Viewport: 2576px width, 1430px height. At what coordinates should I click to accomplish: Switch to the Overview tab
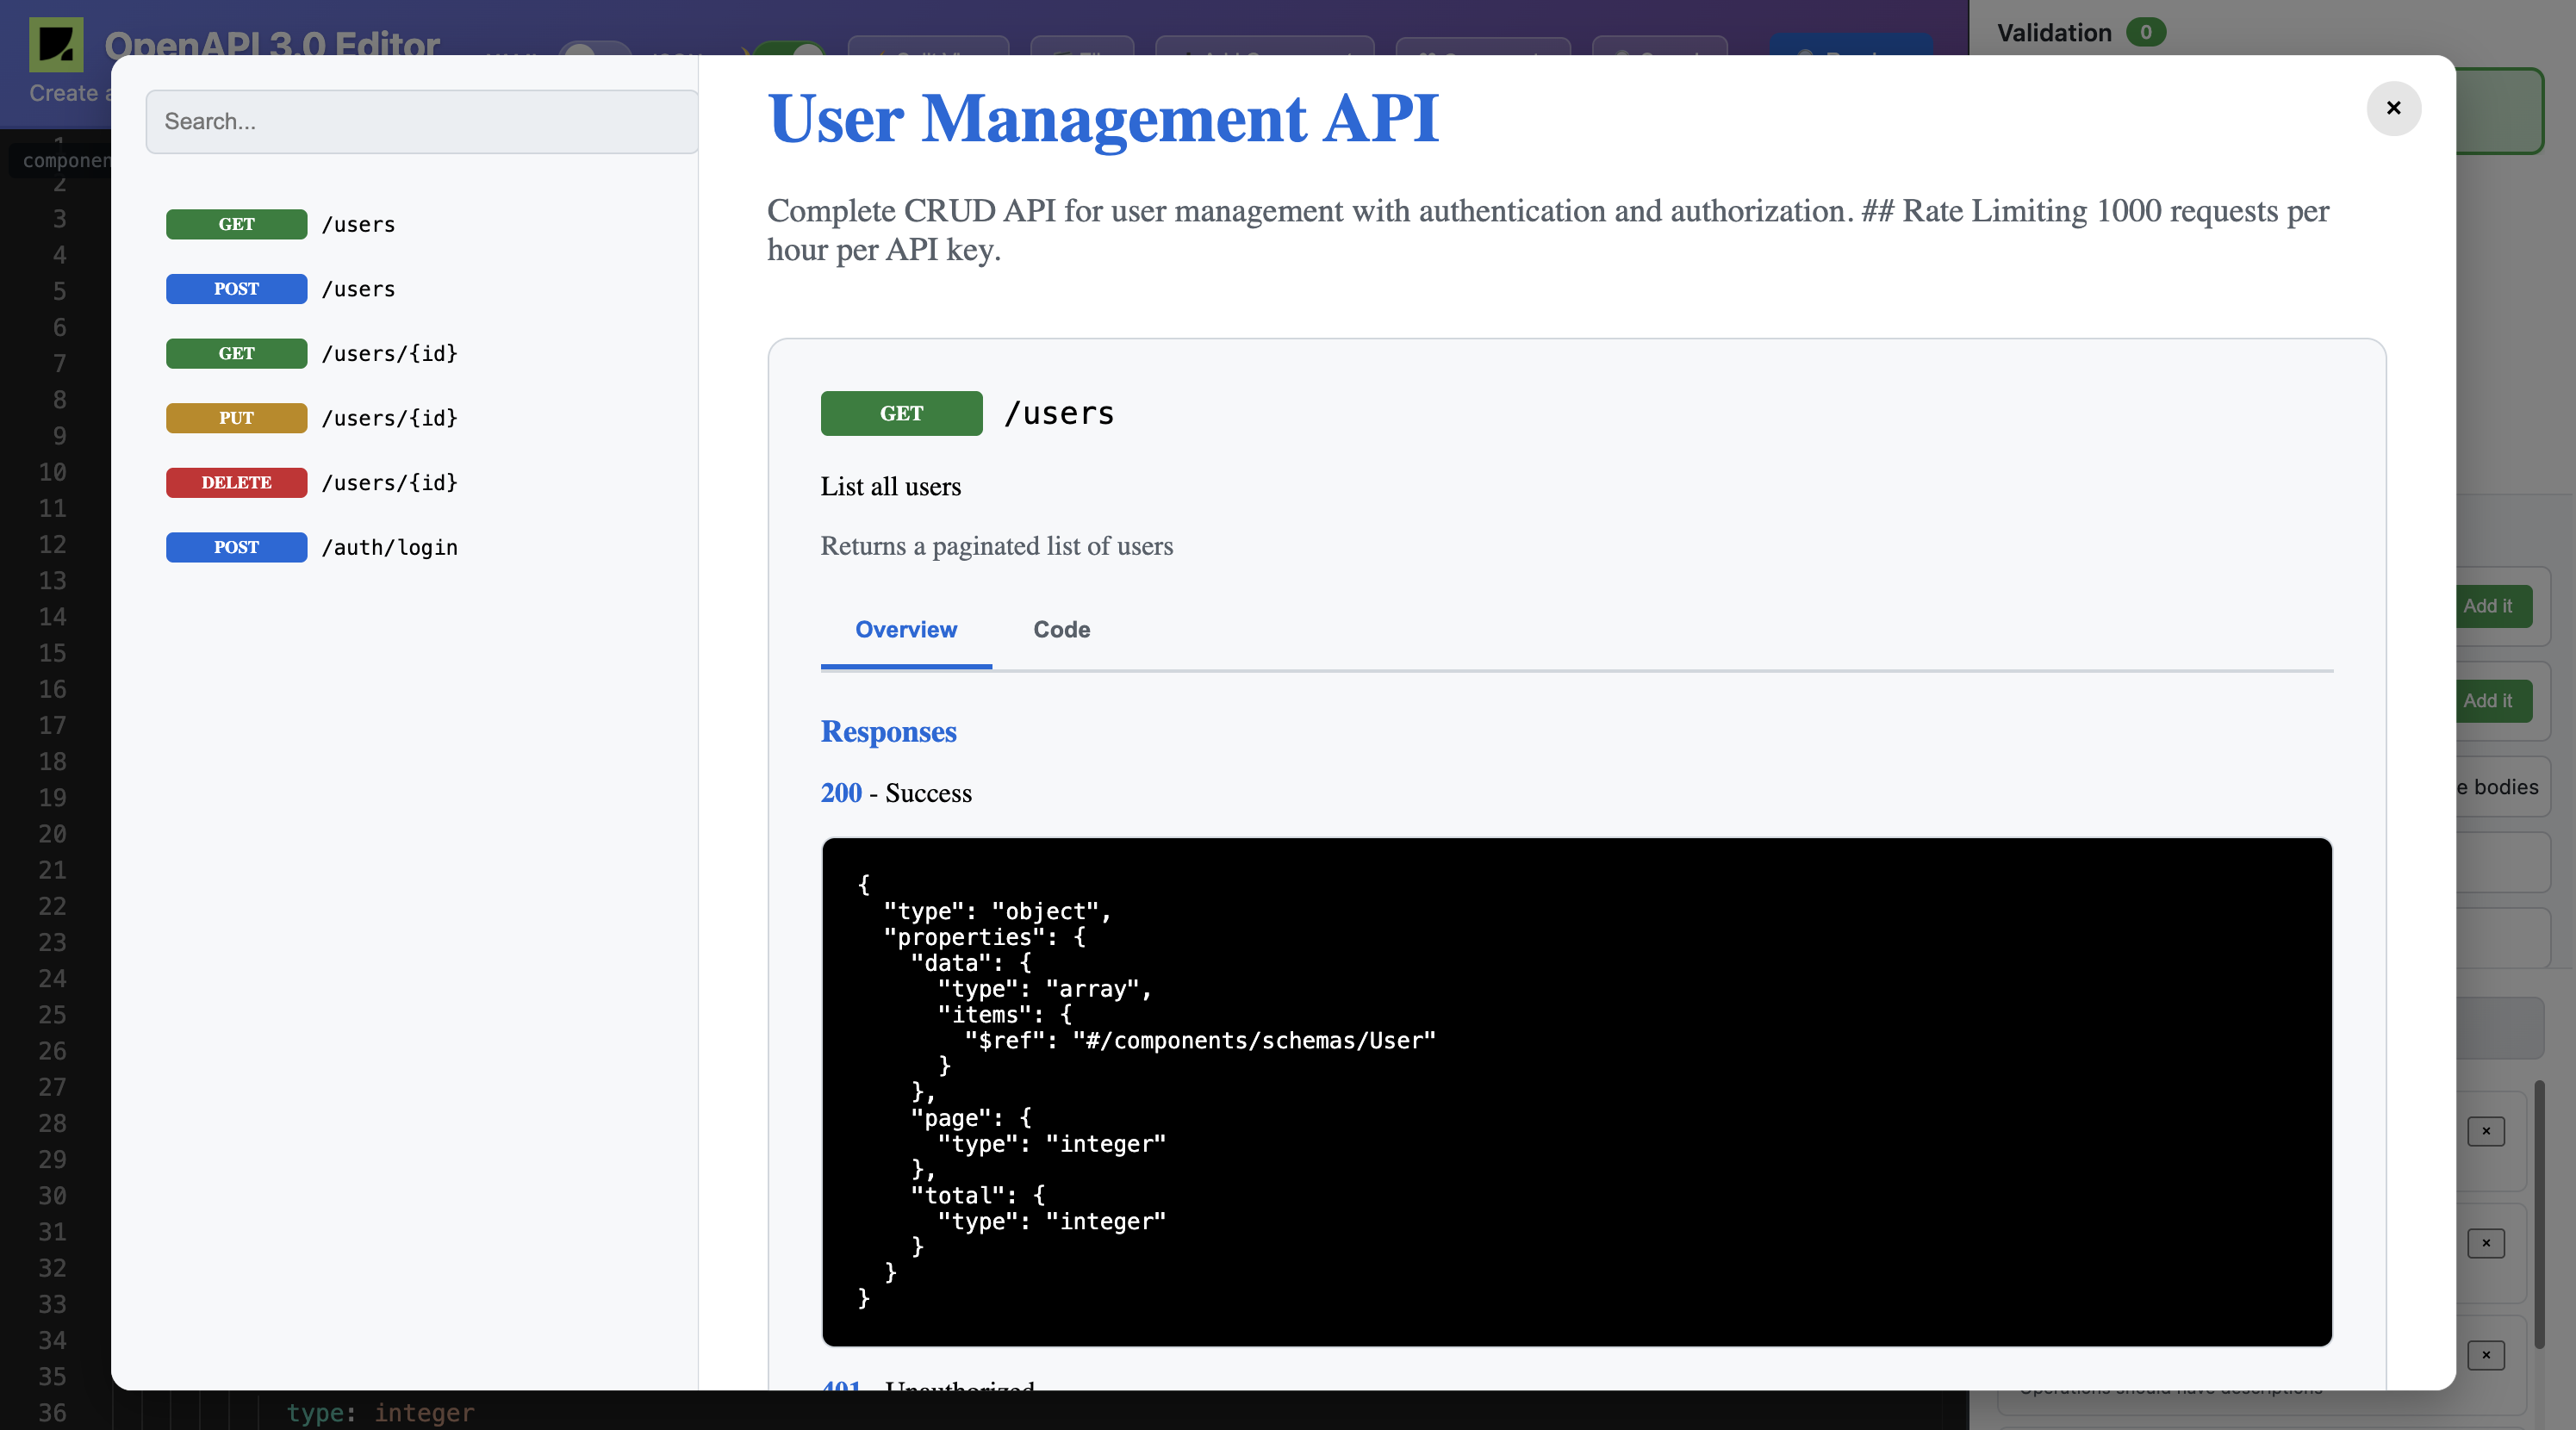coord(906,629)
